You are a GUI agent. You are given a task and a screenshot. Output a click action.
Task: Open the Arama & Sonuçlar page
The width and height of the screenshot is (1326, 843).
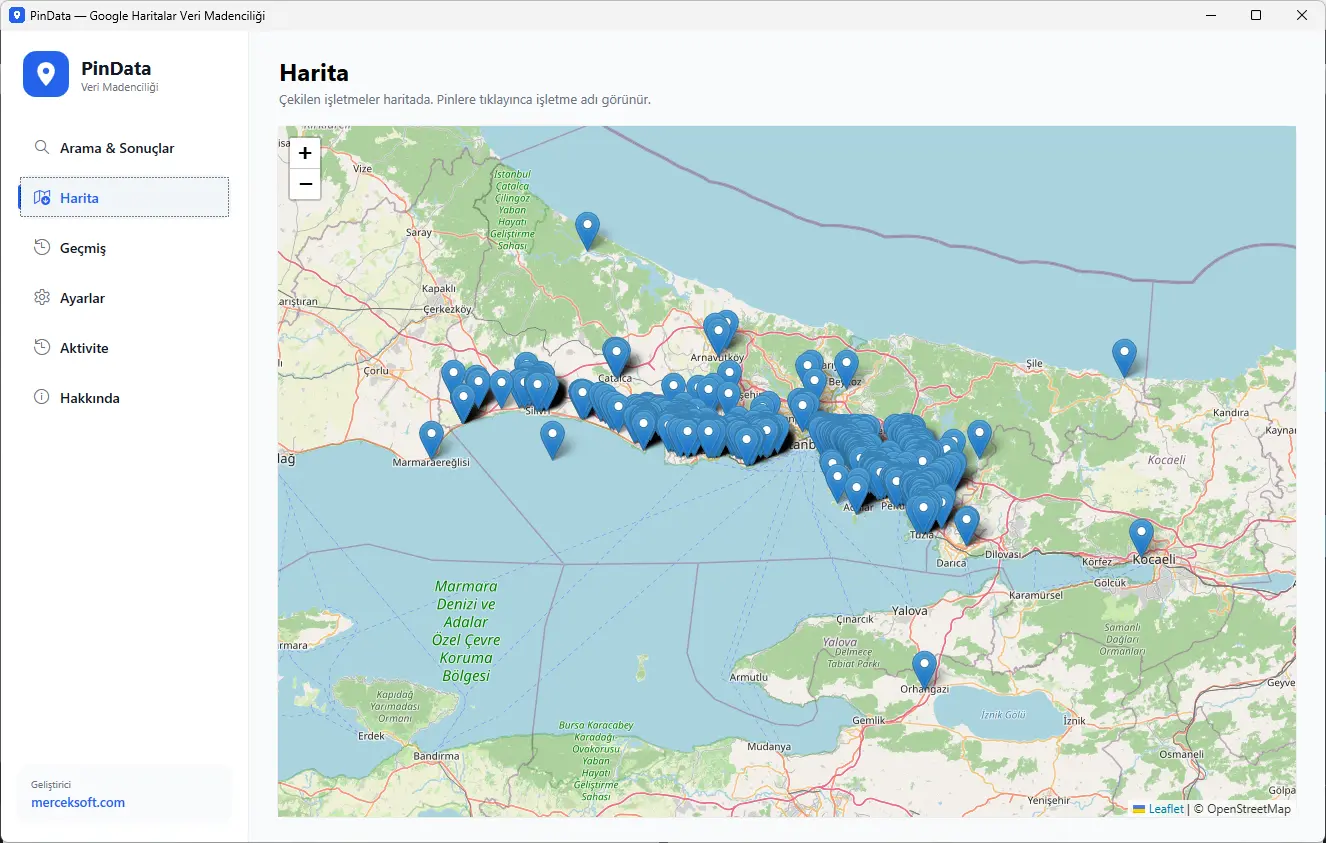[x=124, y=148]
